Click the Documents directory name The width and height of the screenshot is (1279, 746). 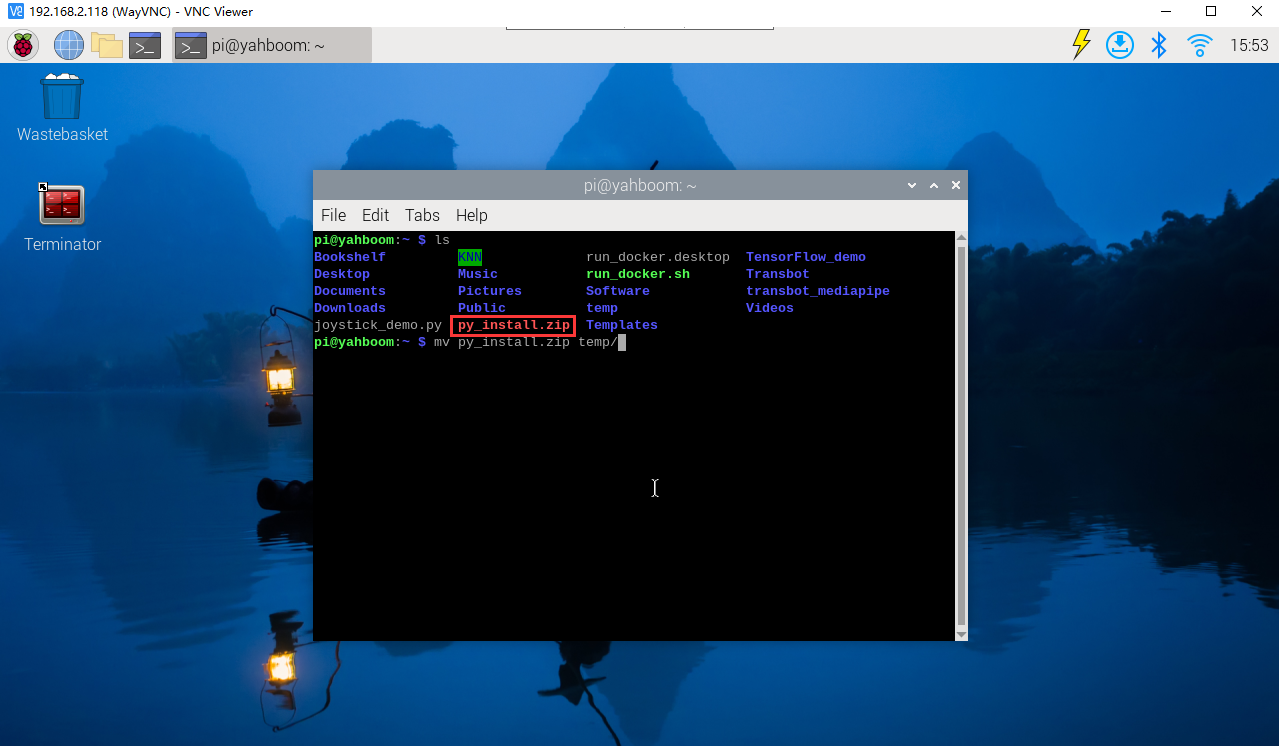pyautogui.click(x=350, y=291)
